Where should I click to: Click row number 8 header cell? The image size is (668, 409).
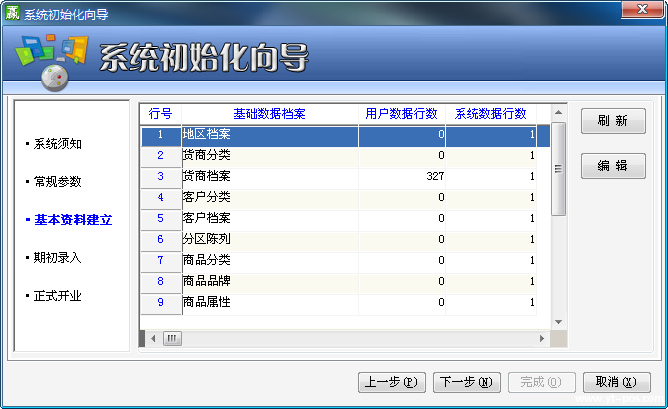point(161,283)
